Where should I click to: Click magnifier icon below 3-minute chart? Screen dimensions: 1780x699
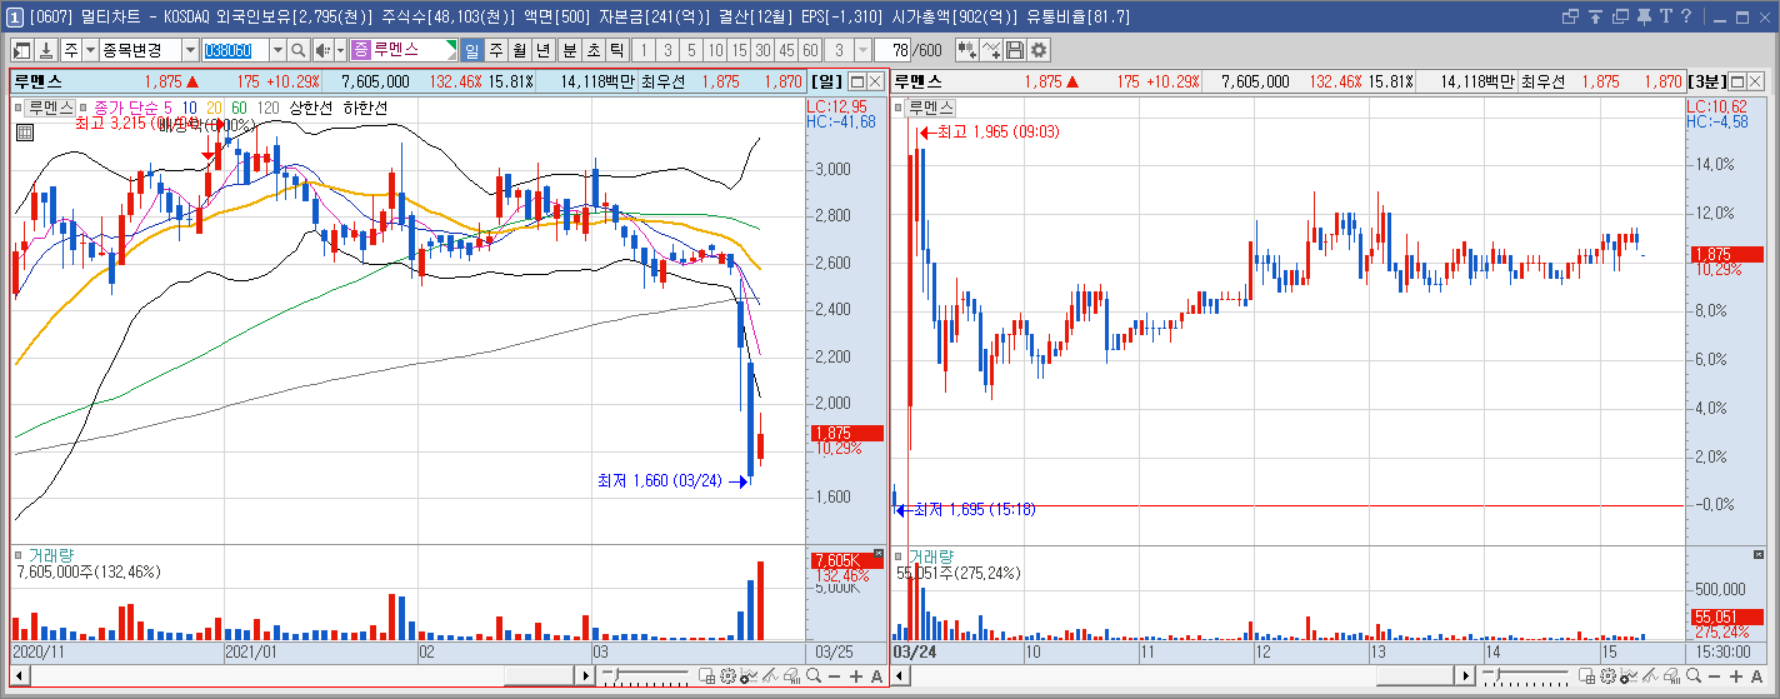click(1694, 677)
